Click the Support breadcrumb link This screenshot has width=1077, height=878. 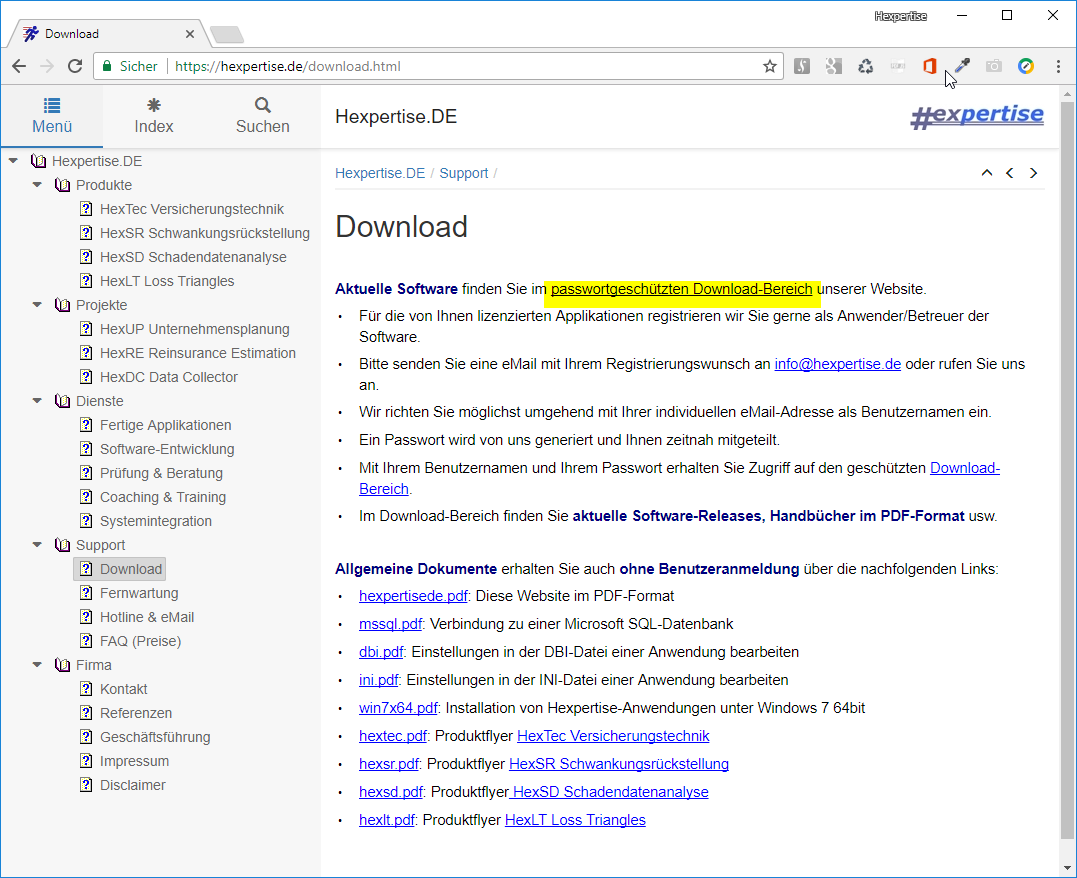(464, 173)
